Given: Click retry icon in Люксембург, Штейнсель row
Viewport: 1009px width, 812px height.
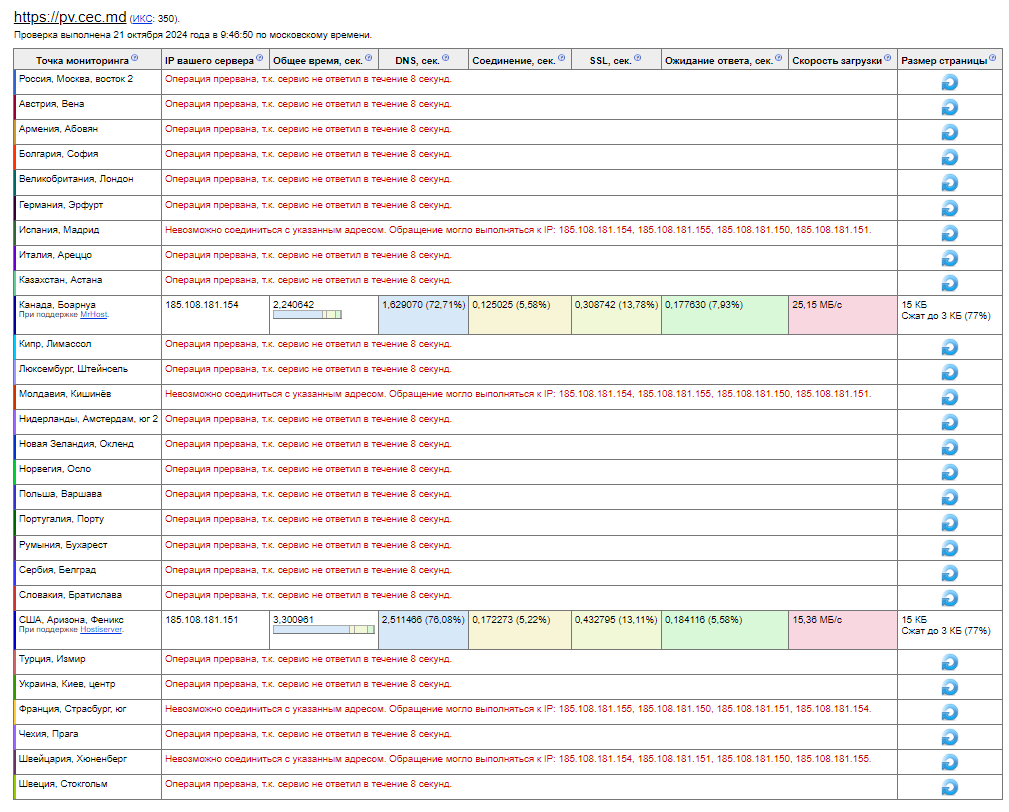Looking at the screenshot, I should tap(950, 373).
